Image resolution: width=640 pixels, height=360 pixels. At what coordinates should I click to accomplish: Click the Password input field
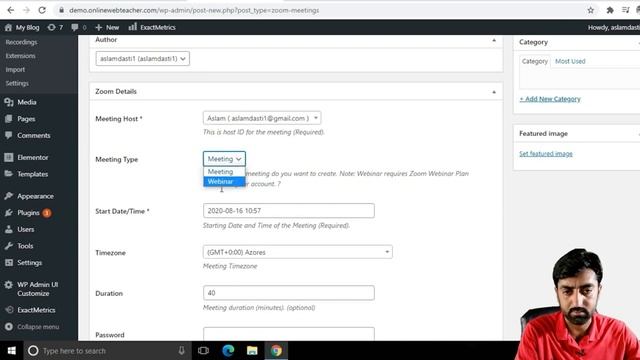[x=289, y=333]
